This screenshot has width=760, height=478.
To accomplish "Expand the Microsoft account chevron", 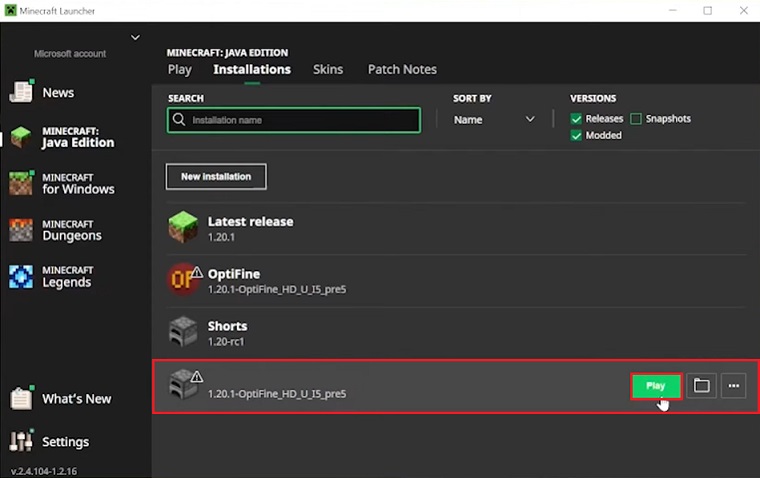I will [x=135, y=38].
